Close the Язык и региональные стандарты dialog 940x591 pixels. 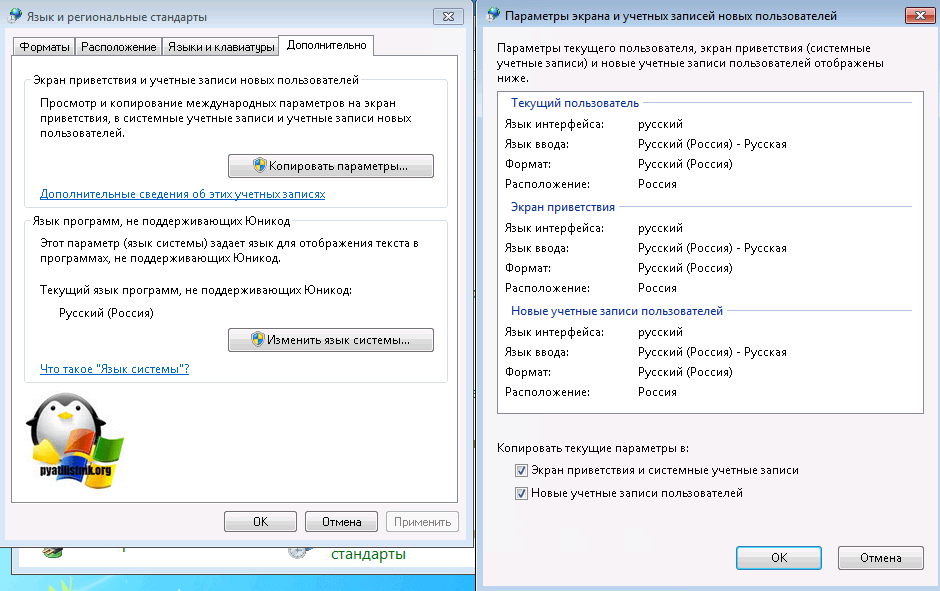click(447, 17)
